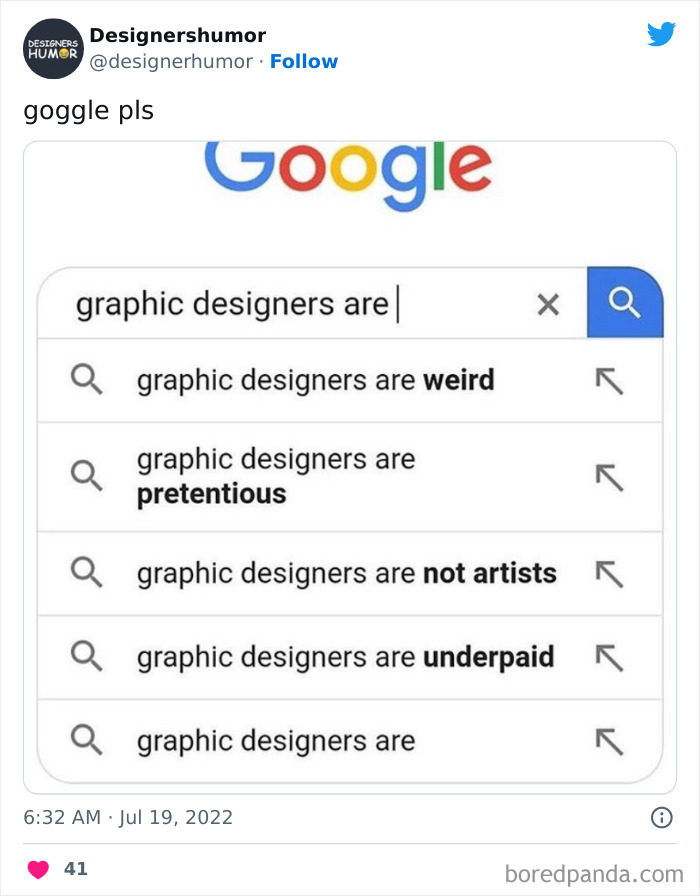Select the 'graphic designers are underpaid' suggestion
The image size is (700, 896).
point(347,657)
